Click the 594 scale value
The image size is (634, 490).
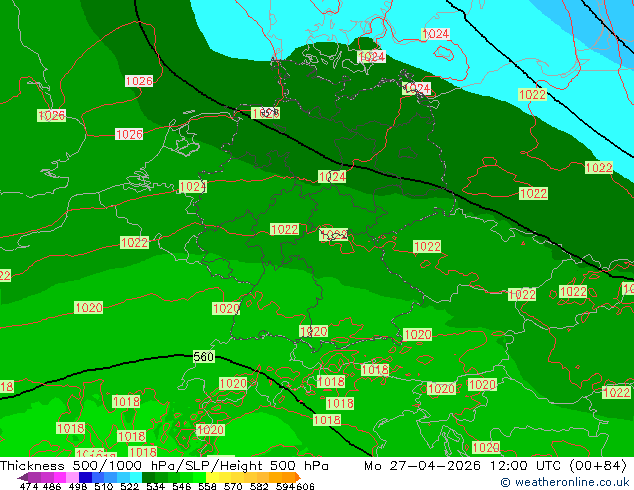(x=285, y=486)
